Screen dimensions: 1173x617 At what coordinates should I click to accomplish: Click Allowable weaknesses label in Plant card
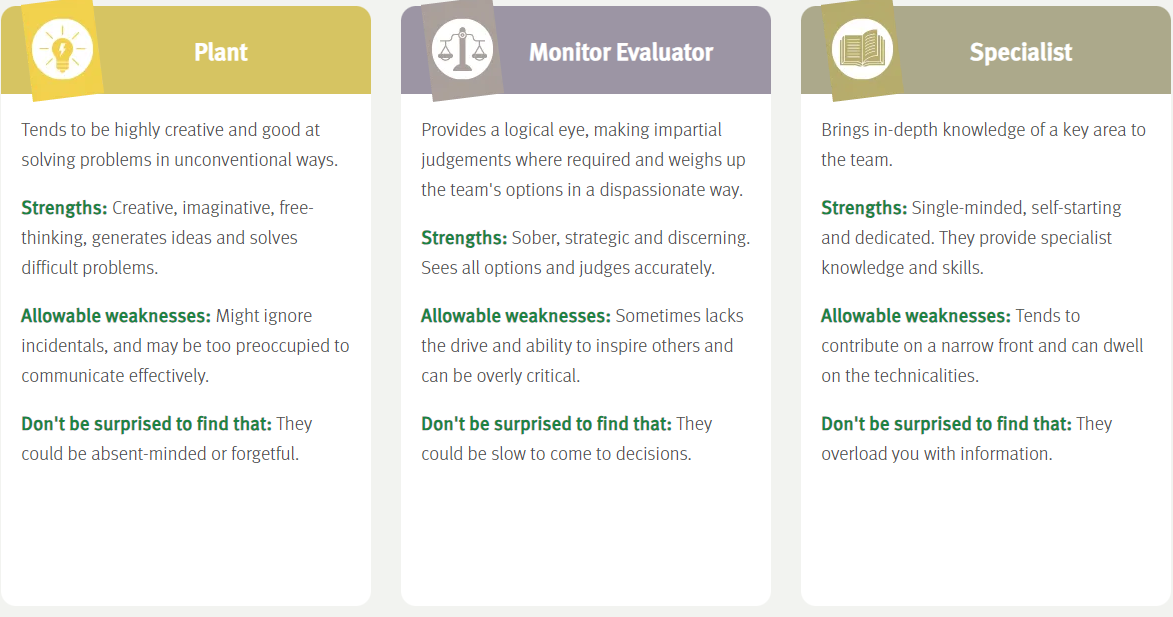116,316
